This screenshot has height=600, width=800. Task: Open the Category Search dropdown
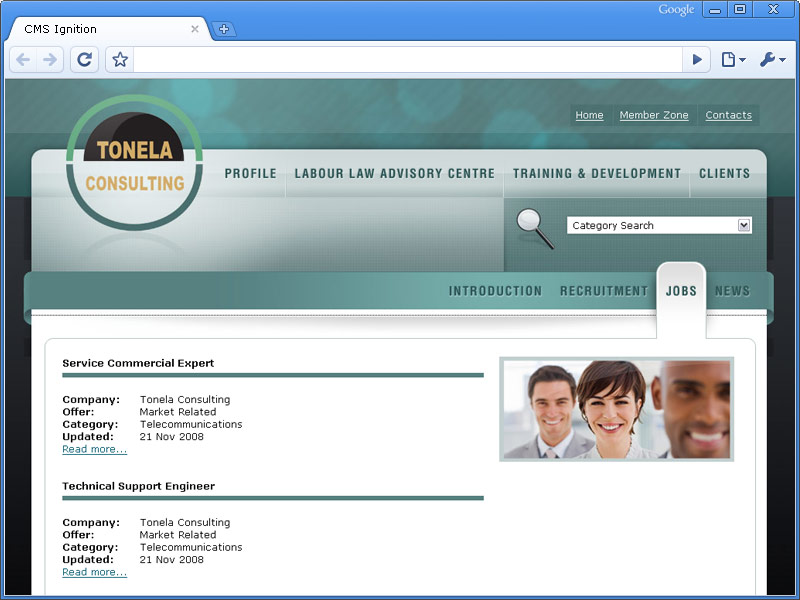pos(744,225)
